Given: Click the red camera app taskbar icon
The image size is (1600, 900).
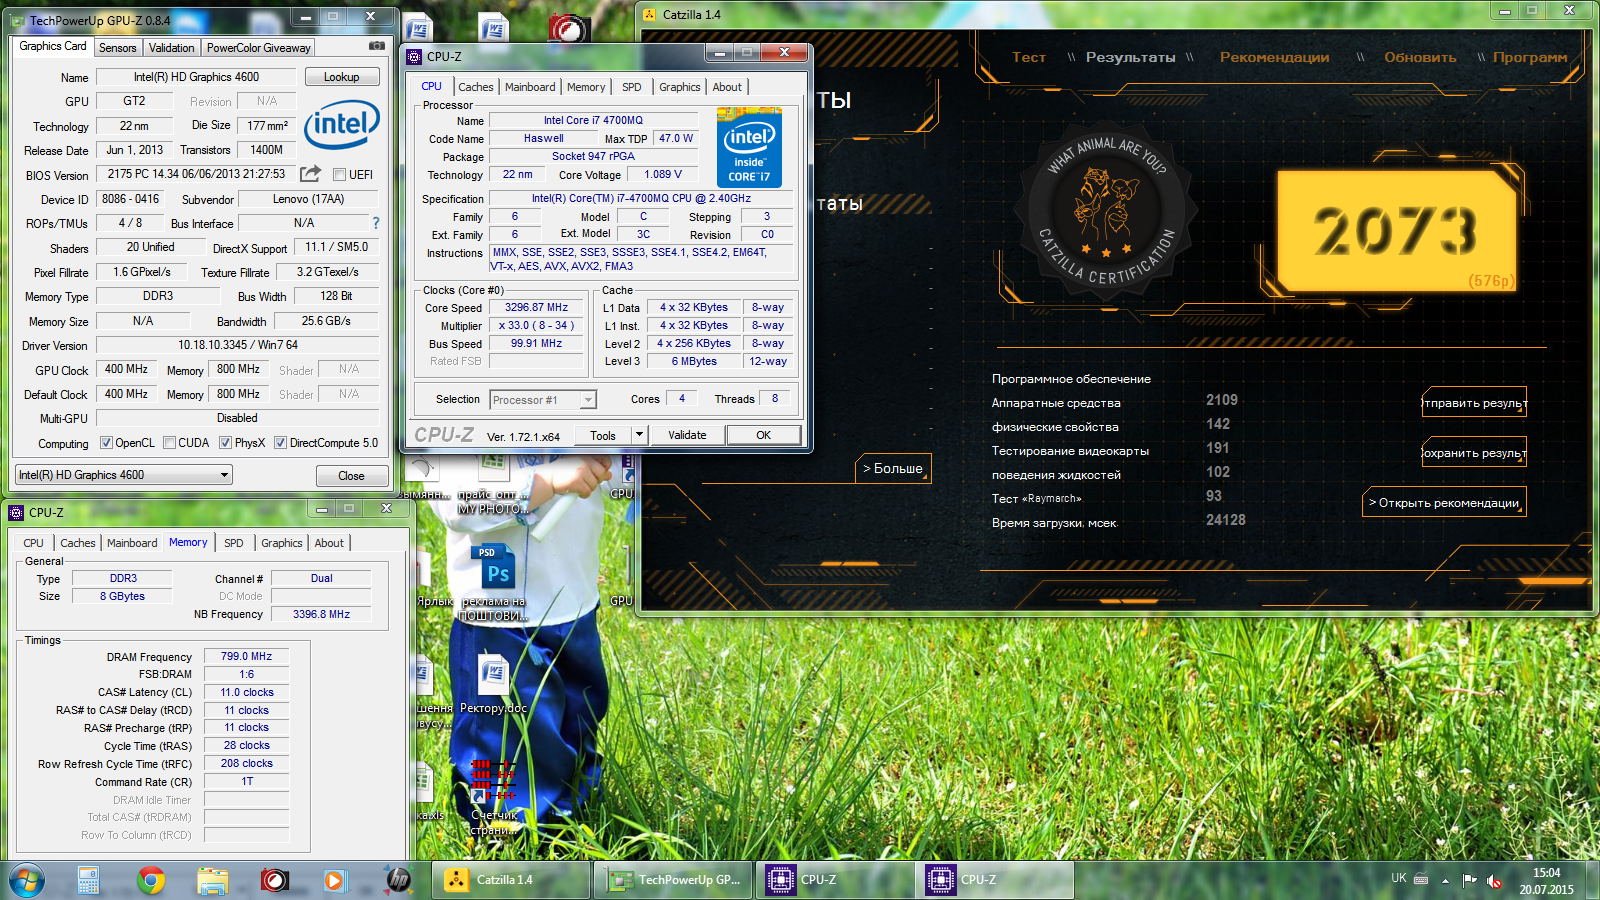Looking at the screenshot, I should click(275, 880).
